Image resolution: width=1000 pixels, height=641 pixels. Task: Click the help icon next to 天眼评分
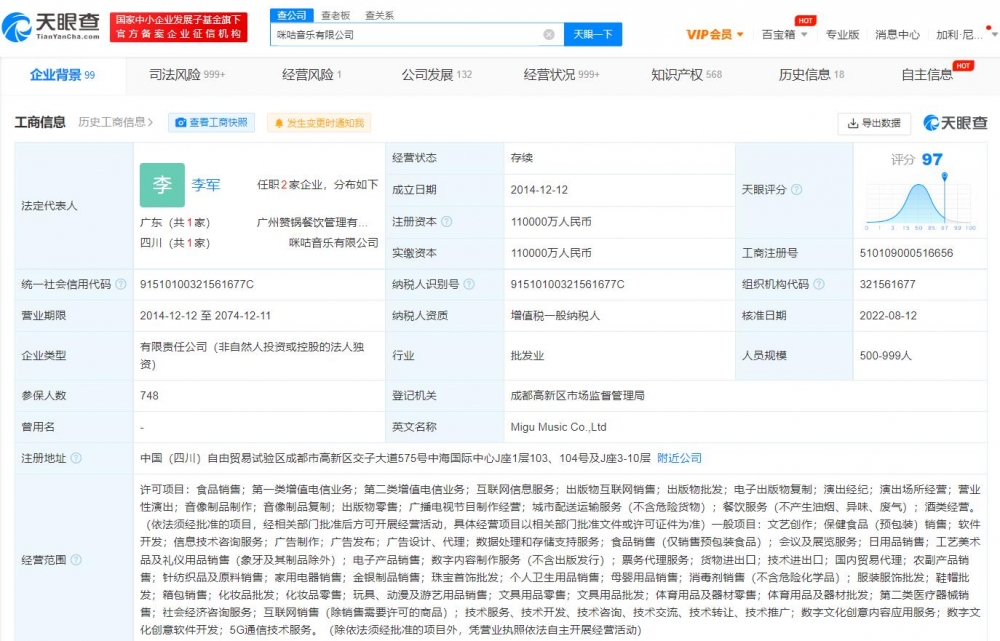(796, 189)
